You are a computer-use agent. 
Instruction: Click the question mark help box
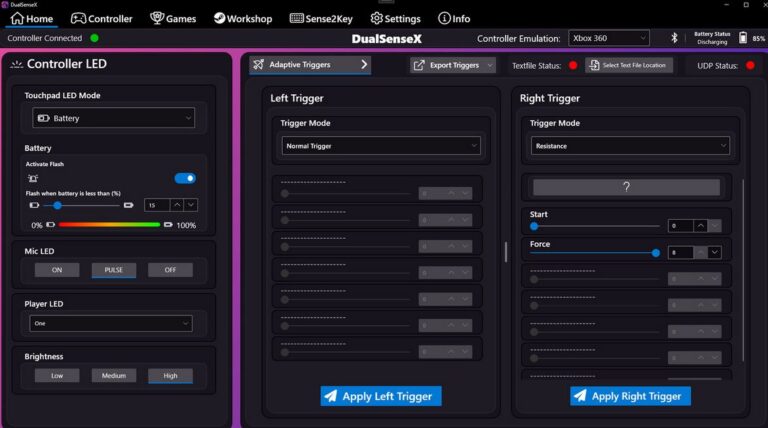point(625,187)
